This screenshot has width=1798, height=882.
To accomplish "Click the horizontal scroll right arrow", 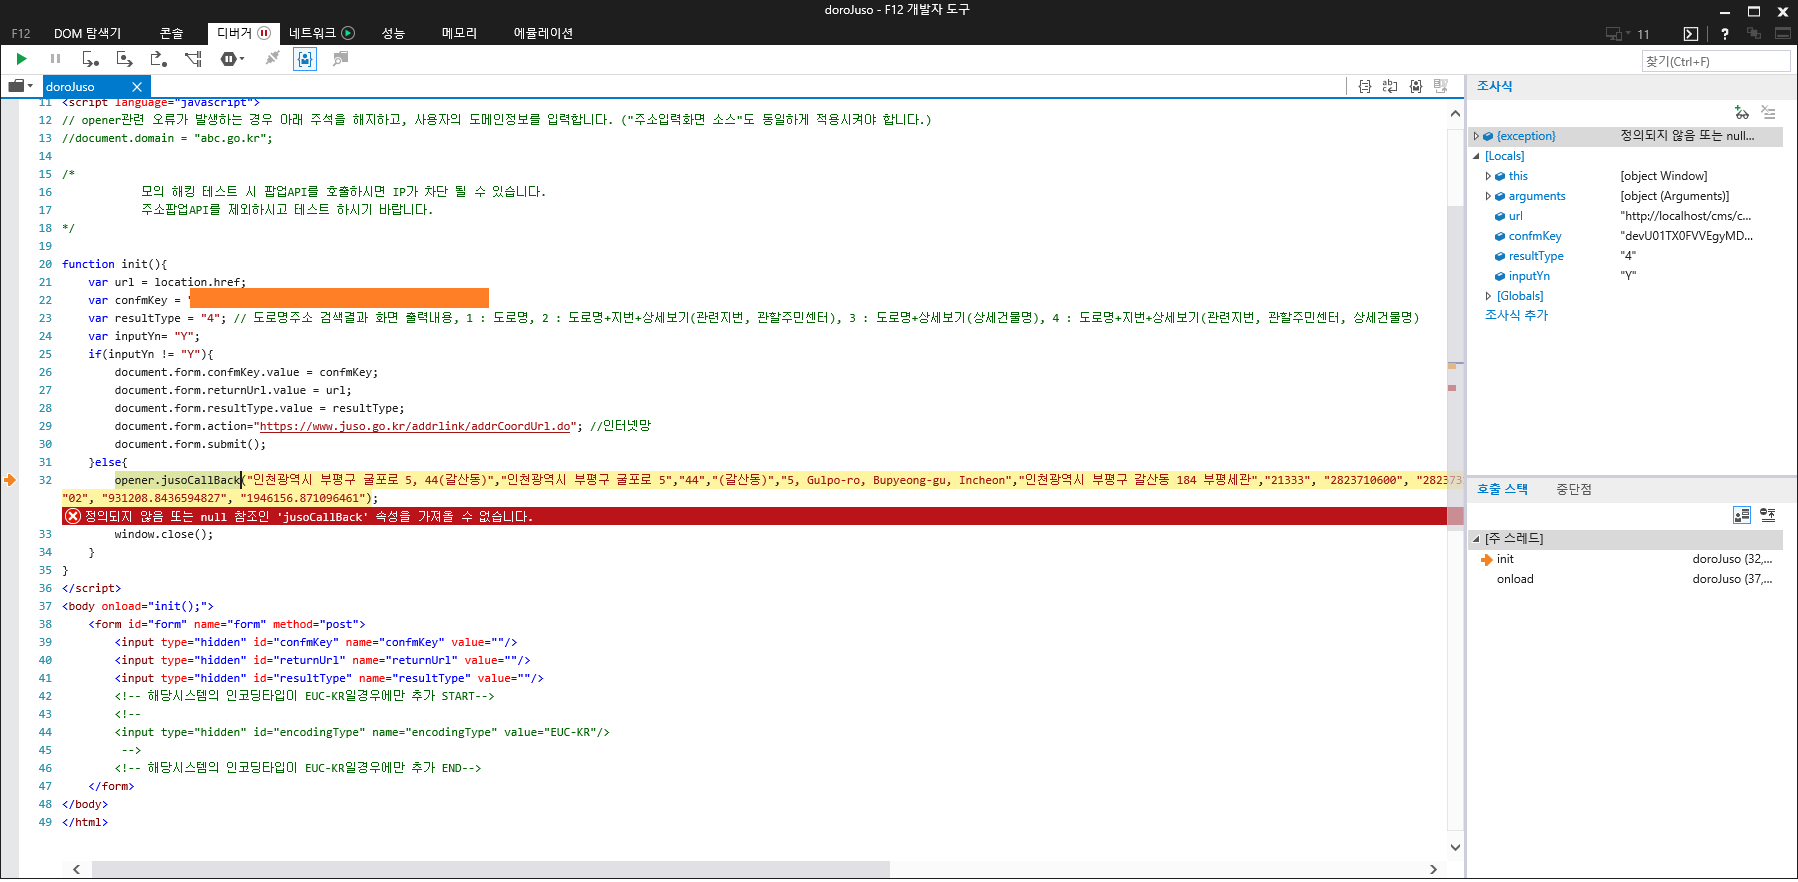I will 1433,869.
